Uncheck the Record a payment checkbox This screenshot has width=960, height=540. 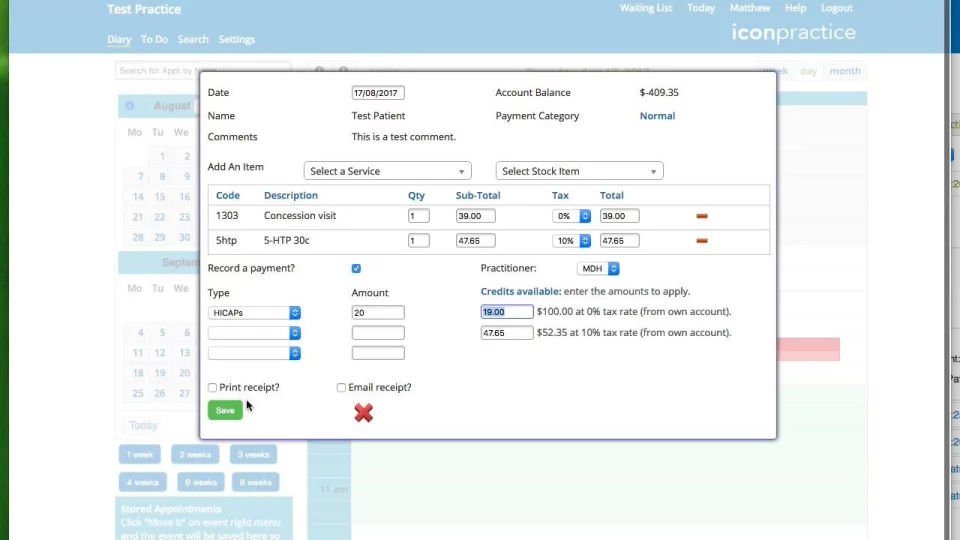coord(356,269)
